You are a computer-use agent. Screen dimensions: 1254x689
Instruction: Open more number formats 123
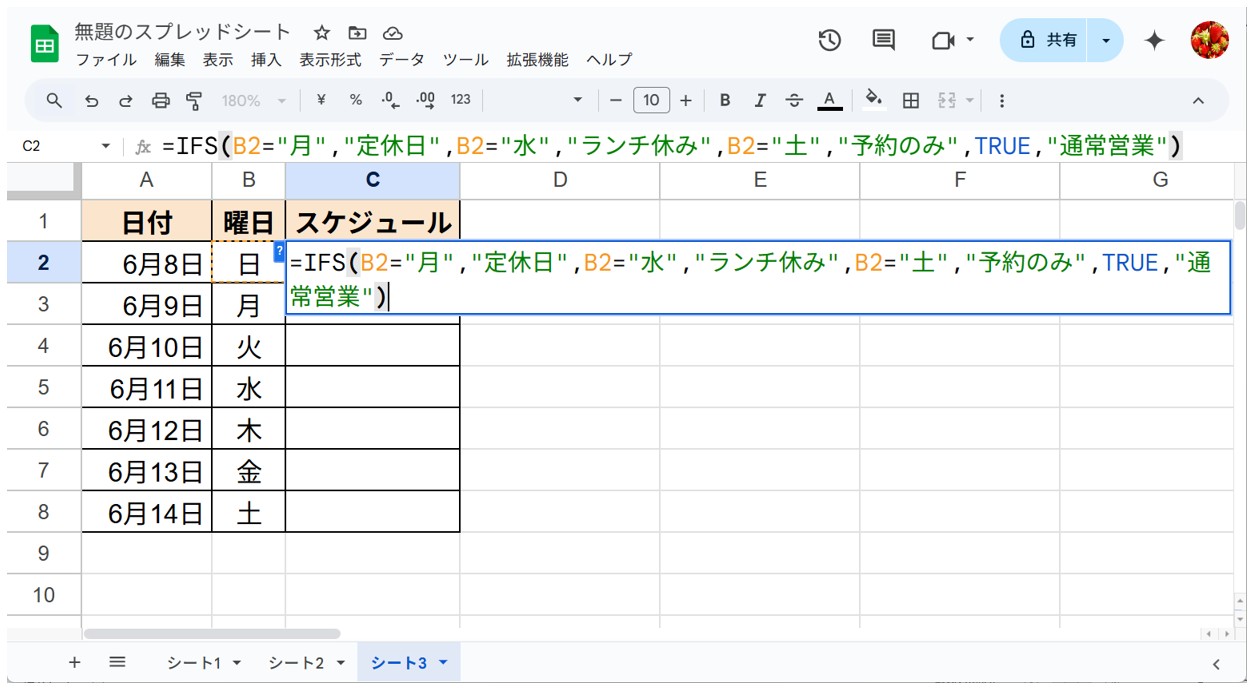pos(460,100)
